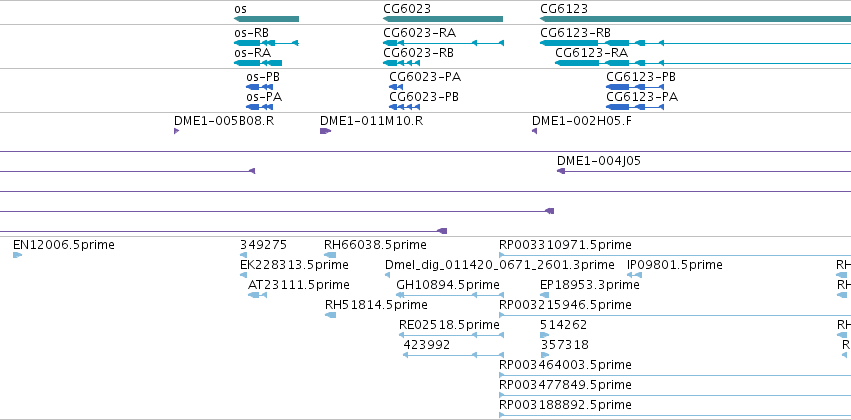
Task: Select the CG6023 gene bar
Action: point(443,19)
